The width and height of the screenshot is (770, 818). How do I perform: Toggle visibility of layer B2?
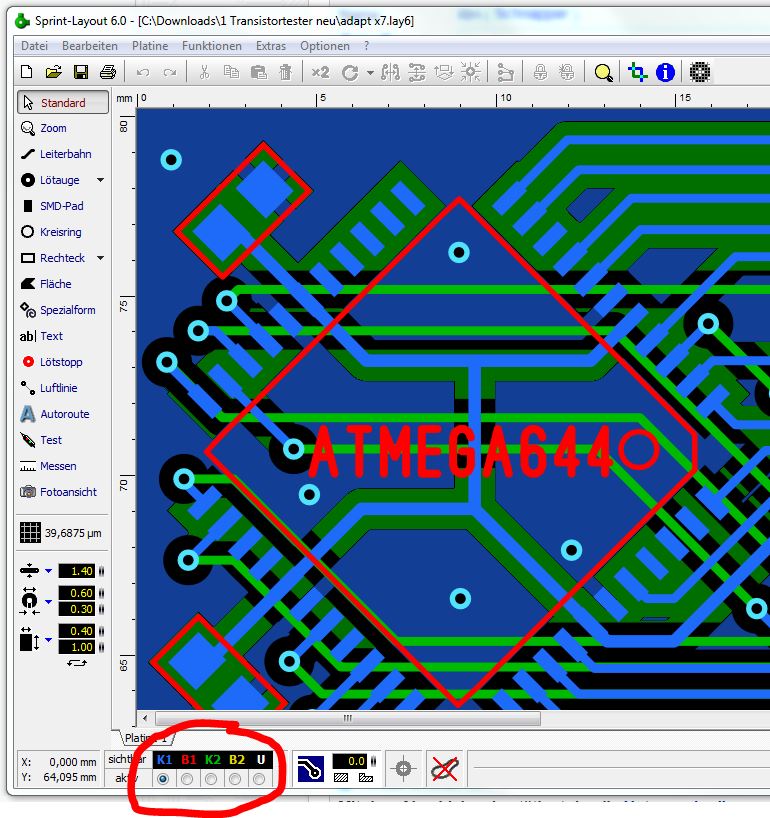pos(237,760)
